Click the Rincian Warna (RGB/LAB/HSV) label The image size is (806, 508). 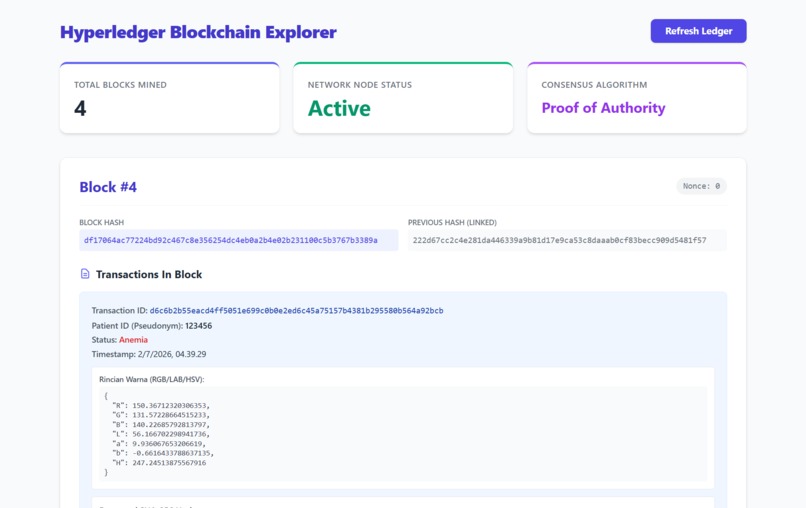pyautogui.click(x=152, y=379)
